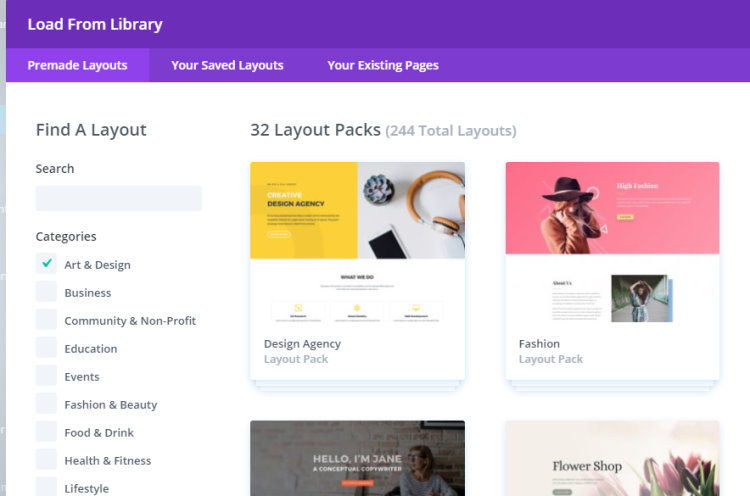
Task: Enable Community & Non-Profit category
Action: (x=46, y=320)
